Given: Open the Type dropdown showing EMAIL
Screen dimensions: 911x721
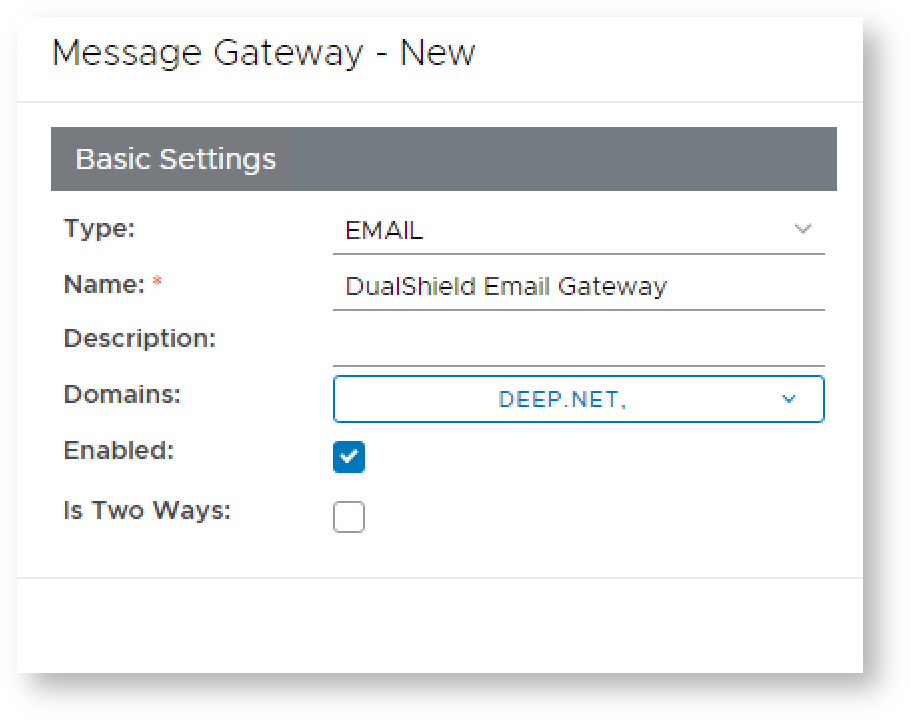Looking at the screenshot, I should [x=578, y=231].
